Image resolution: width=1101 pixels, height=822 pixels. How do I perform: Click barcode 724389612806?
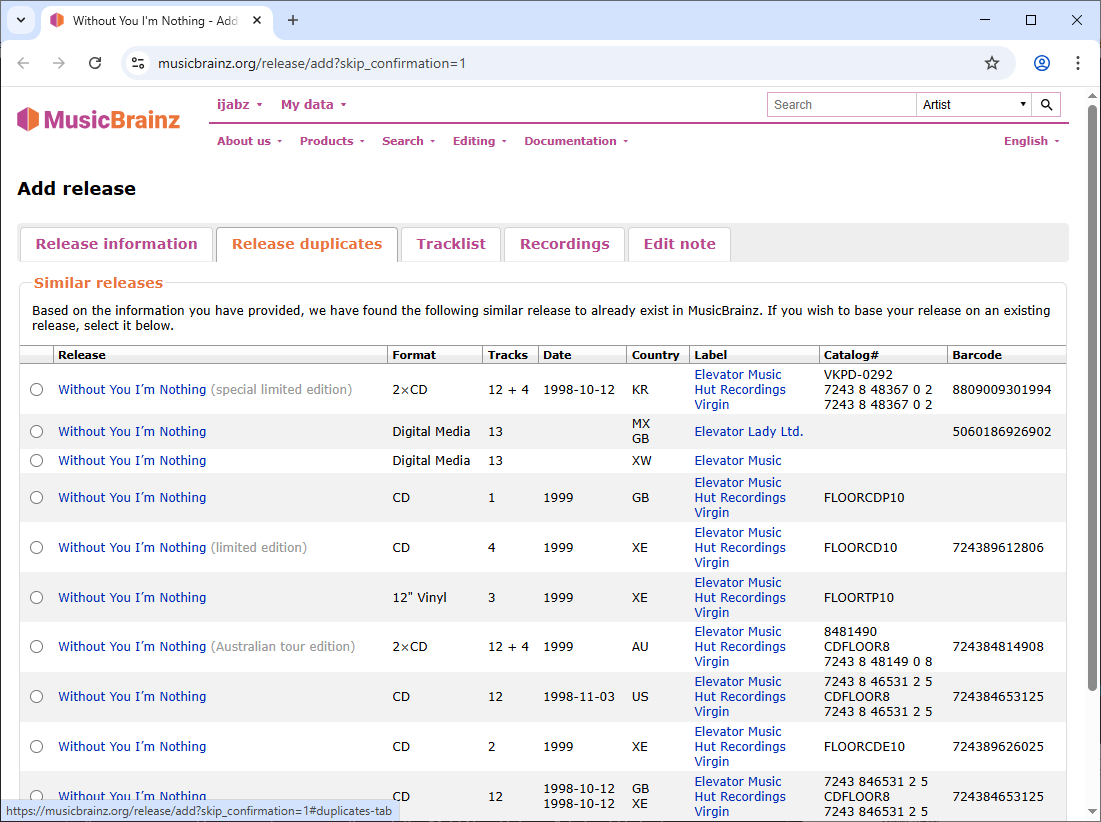point(998,548)
